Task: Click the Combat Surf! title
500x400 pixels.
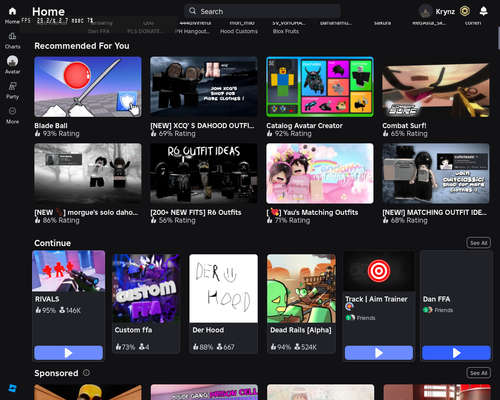Action: 404,126
